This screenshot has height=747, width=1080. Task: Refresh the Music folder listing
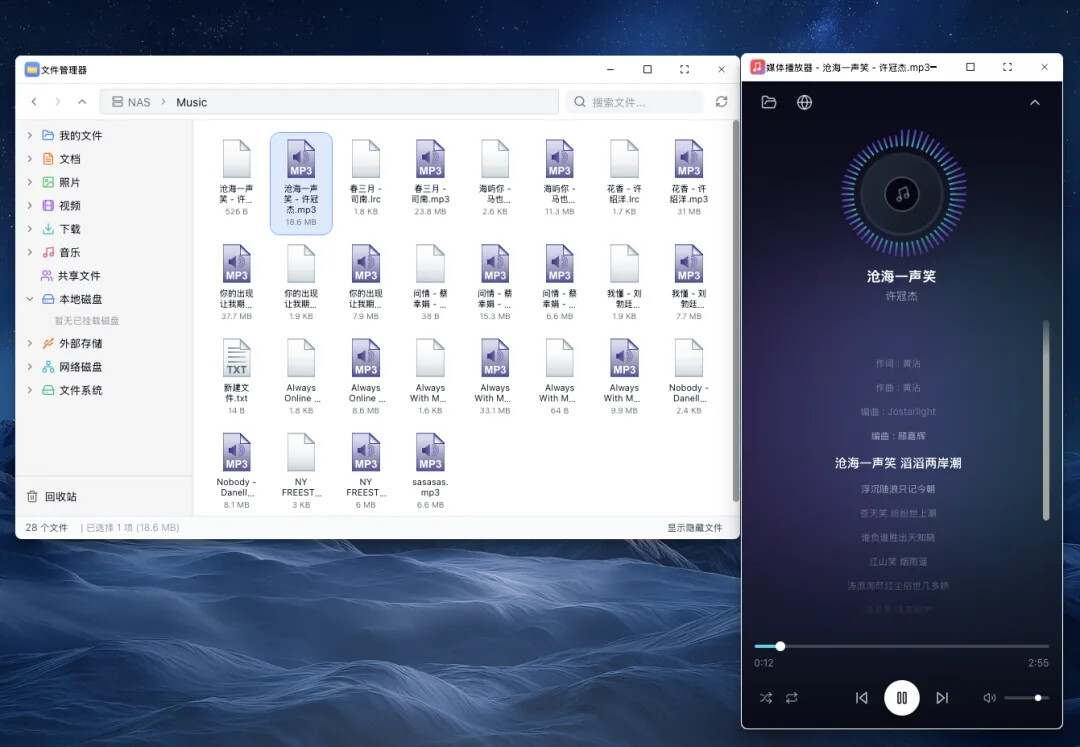coord(721,102)
